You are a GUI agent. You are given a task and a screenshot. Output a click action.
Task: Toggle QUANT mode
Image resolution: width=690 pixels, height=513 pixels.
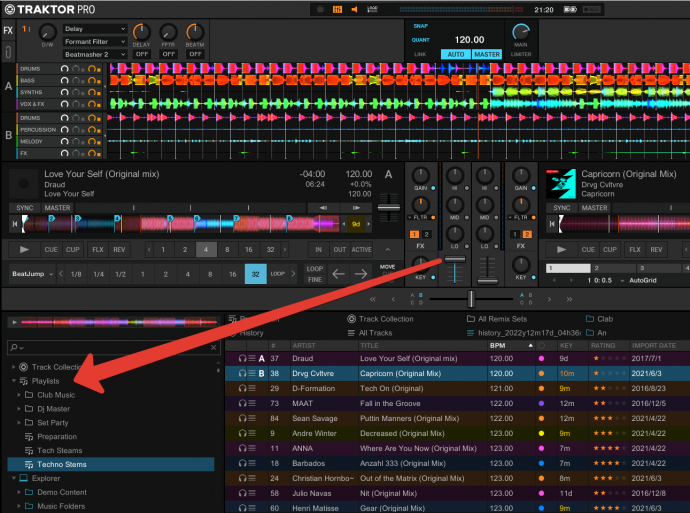point(421,40)
